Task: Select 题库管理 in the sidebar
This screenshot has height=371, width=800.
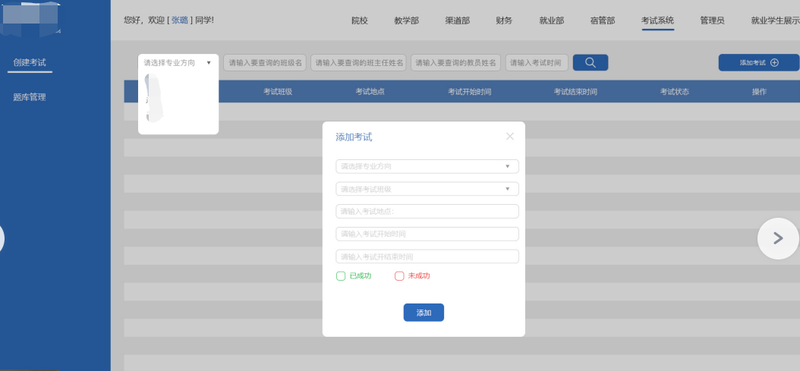Action: point(30,97)
